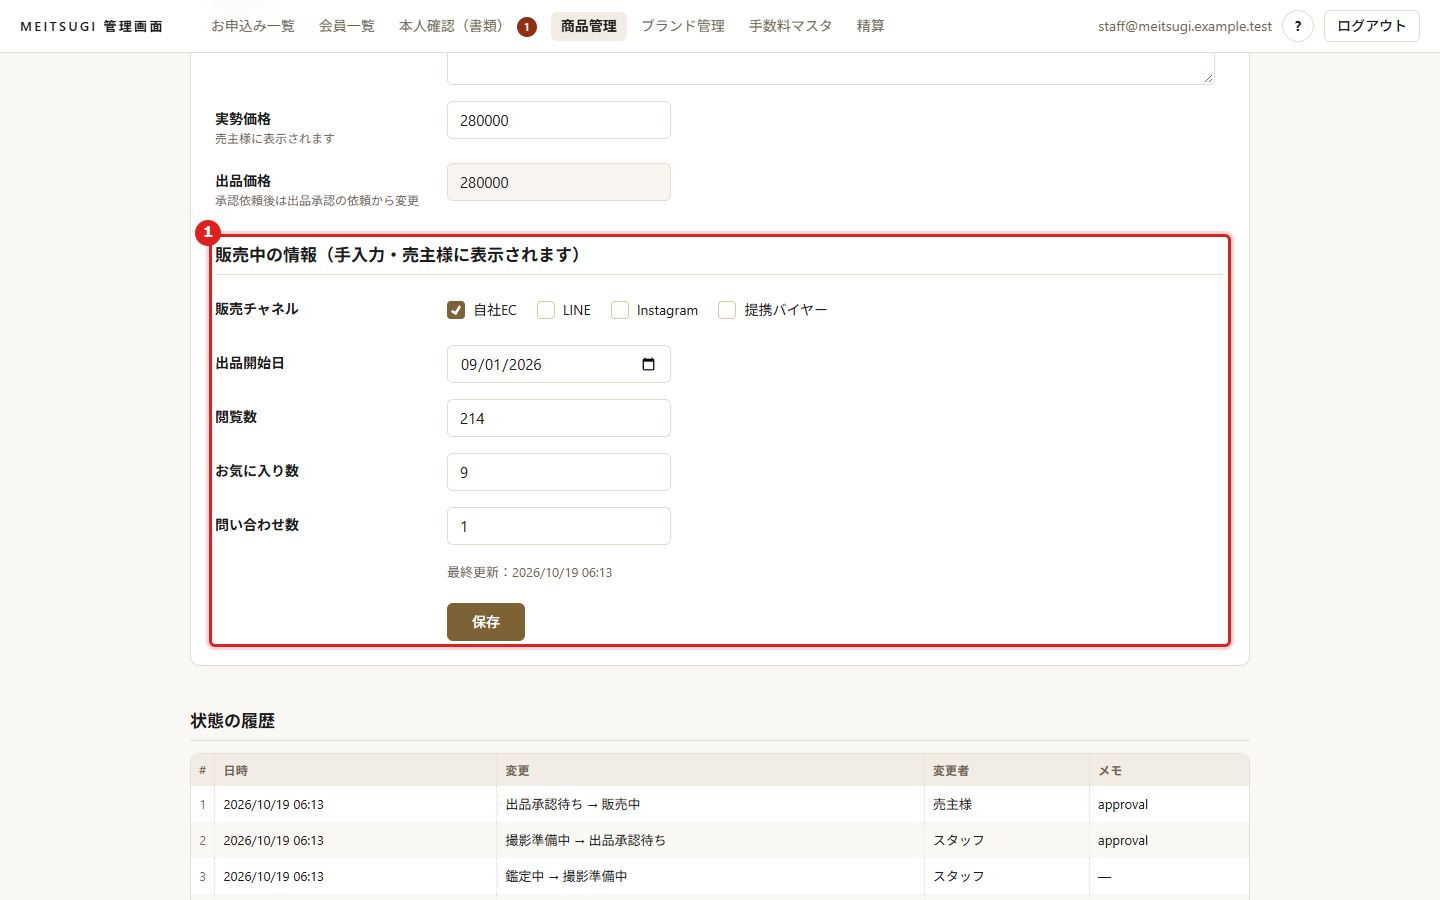Screen dimensions: 1440x900
Task: Select the 商品管理 tab
Action: coord(589,26)
